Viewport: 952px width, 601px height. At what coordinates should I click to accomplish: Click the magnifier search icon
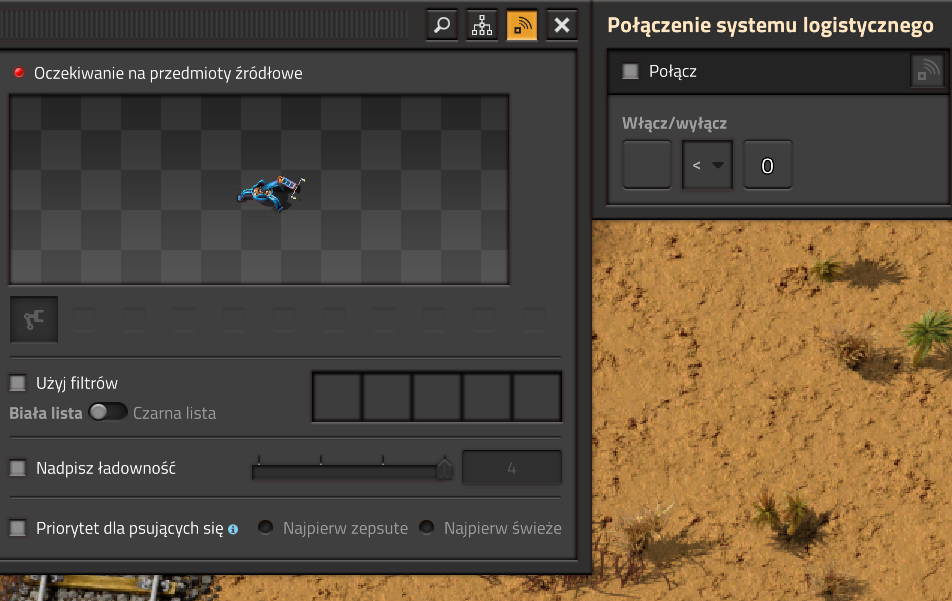pyautogui.click(x=442, y=25)
